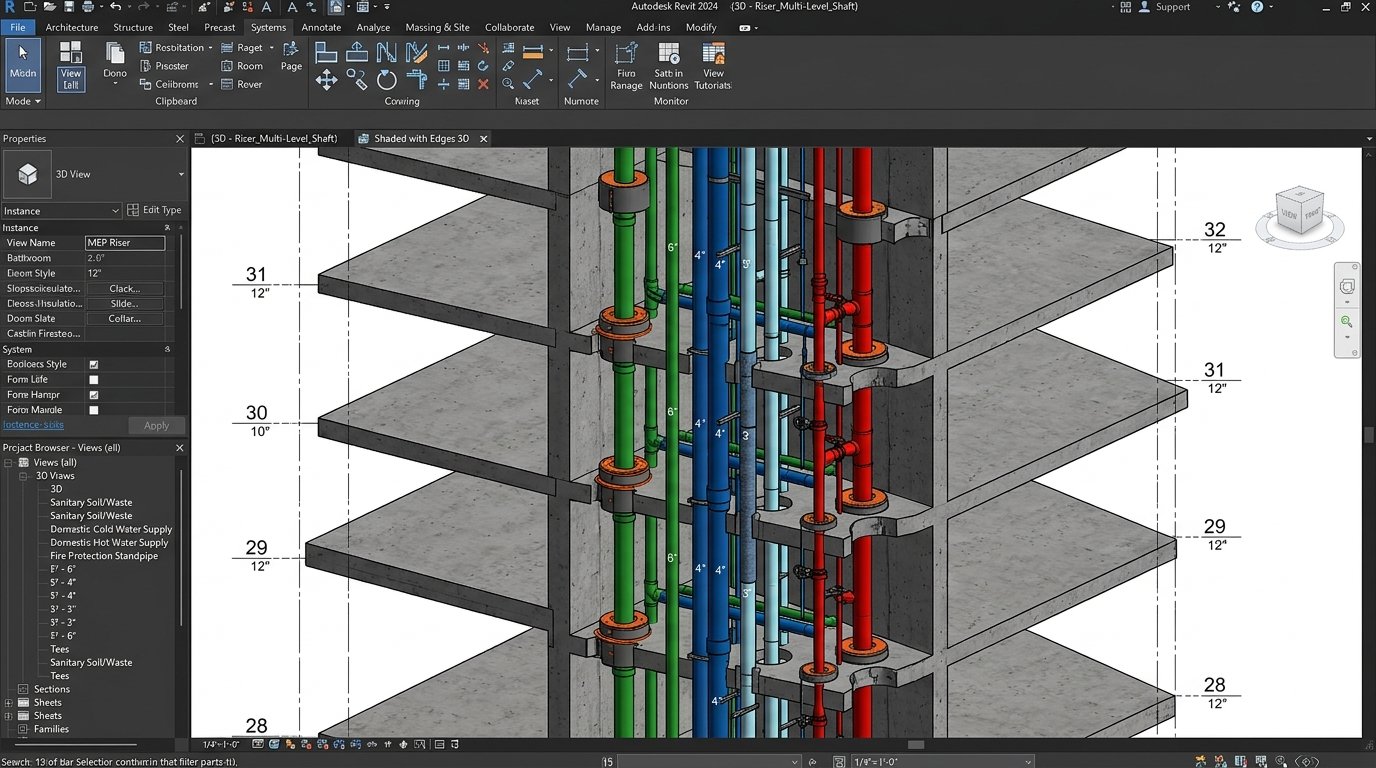Screen dimensions: 1376x768
Task: Click the Undo arrow in quick access toolbar
Action: [116, 7]
